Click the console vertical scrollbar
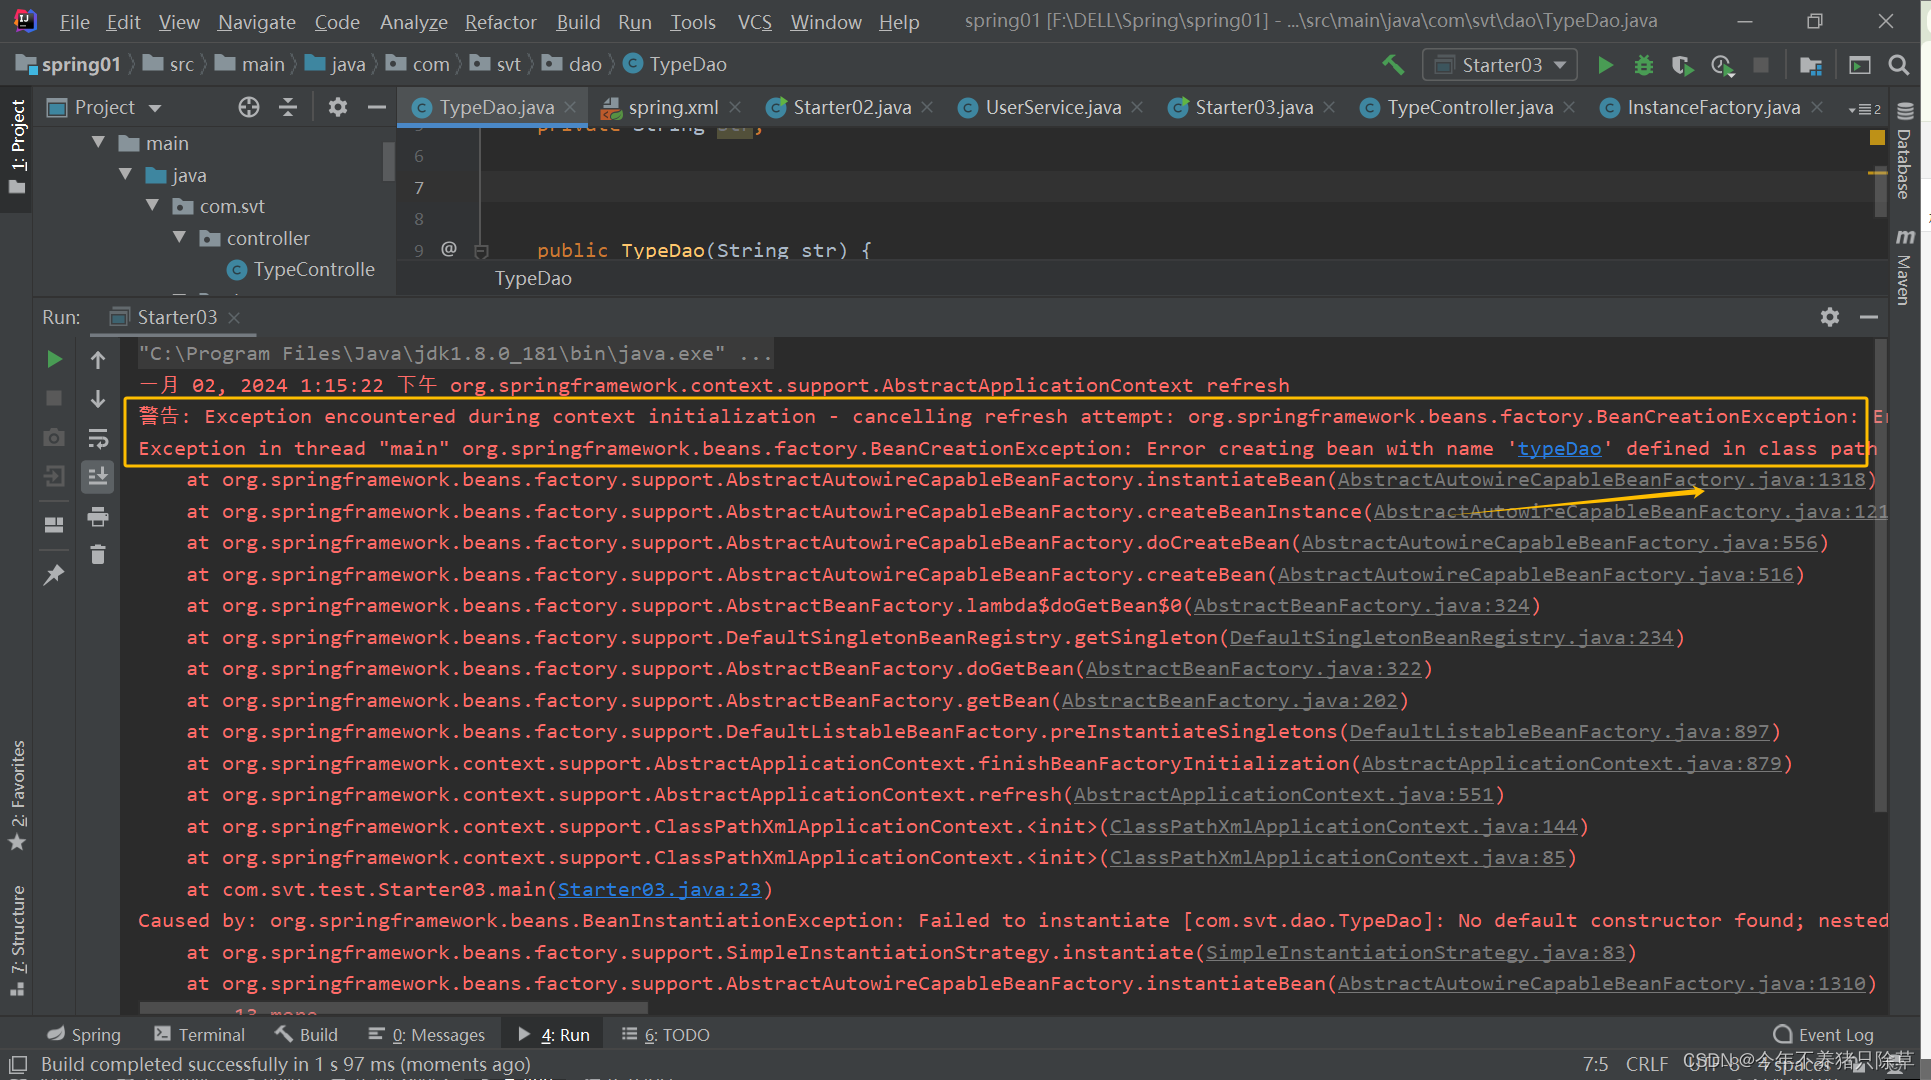The height and width of the screenshot is (1080, 1931). tap(1880, 575)
